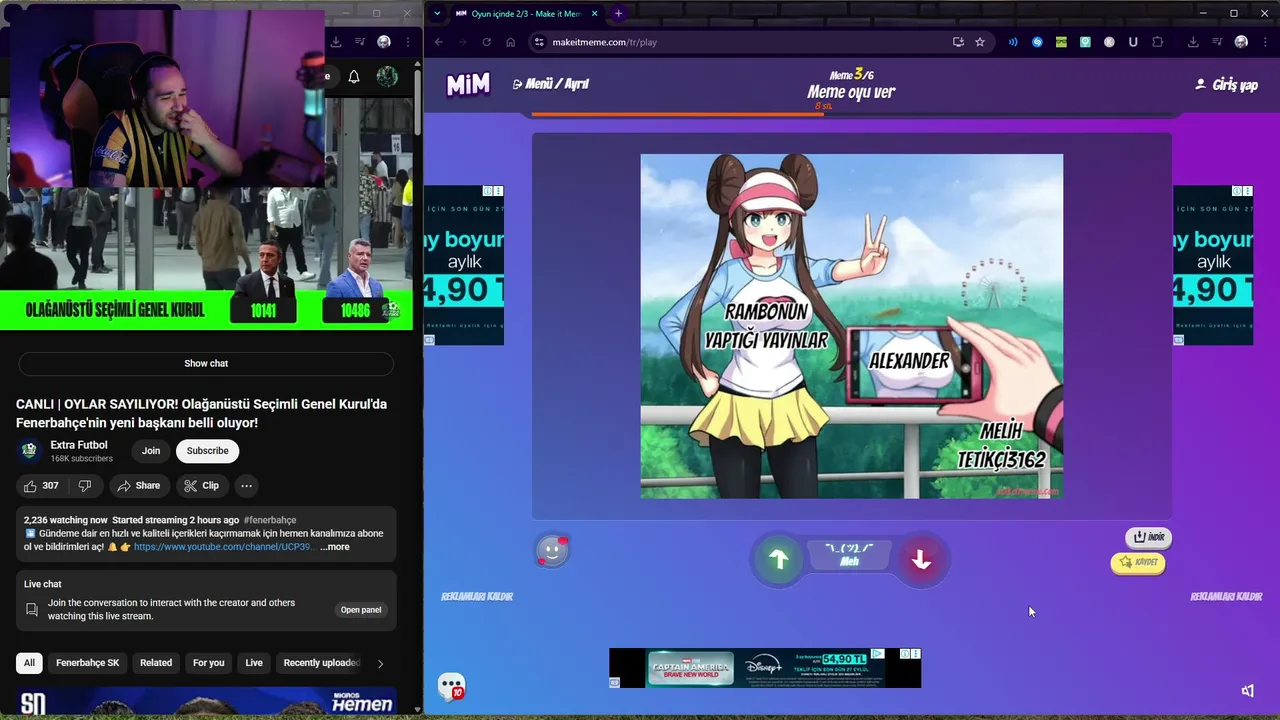
Task: Click left REKLAMLARI KALDIR link
Action: coord(477,597)
